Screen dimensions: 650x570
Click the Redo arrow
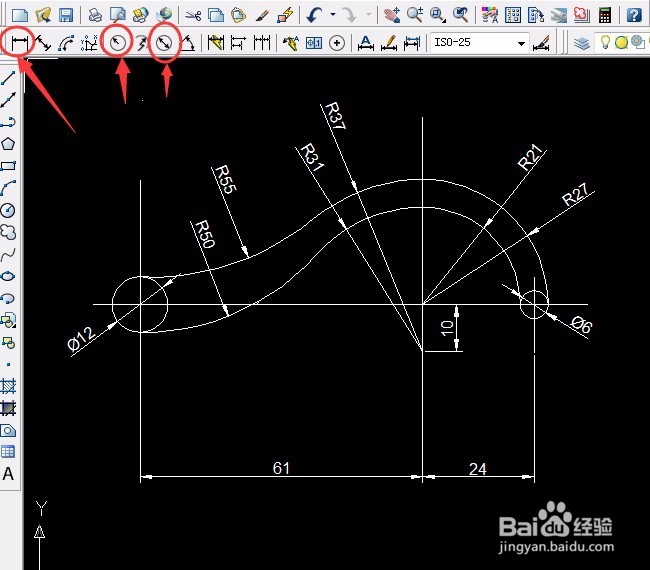349,15
